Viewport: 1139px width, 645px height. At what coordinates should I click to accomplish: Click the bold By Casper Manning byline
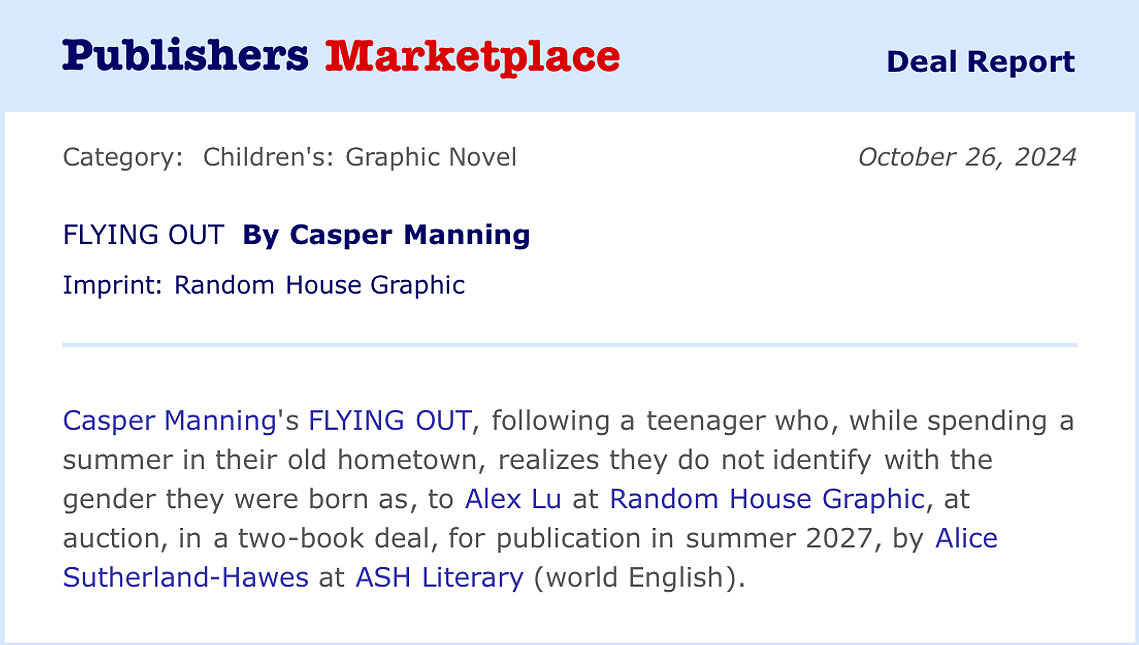point(386,235)
